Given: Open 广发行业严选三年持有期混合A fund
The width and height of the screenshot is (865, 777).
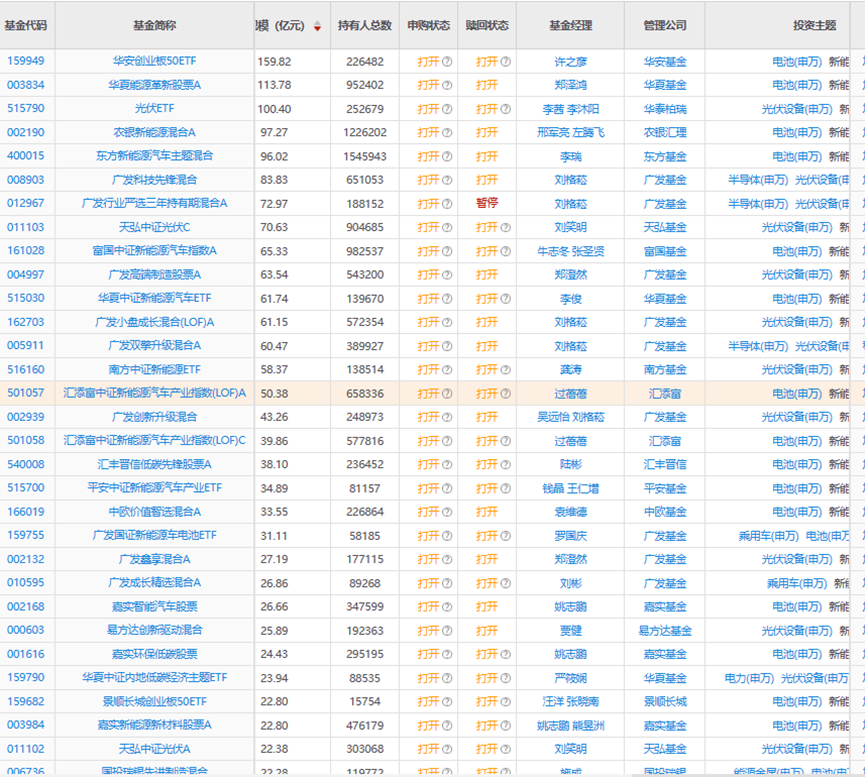Looking at the screenshot, I should pyautogui.click(x=154, y=204).
